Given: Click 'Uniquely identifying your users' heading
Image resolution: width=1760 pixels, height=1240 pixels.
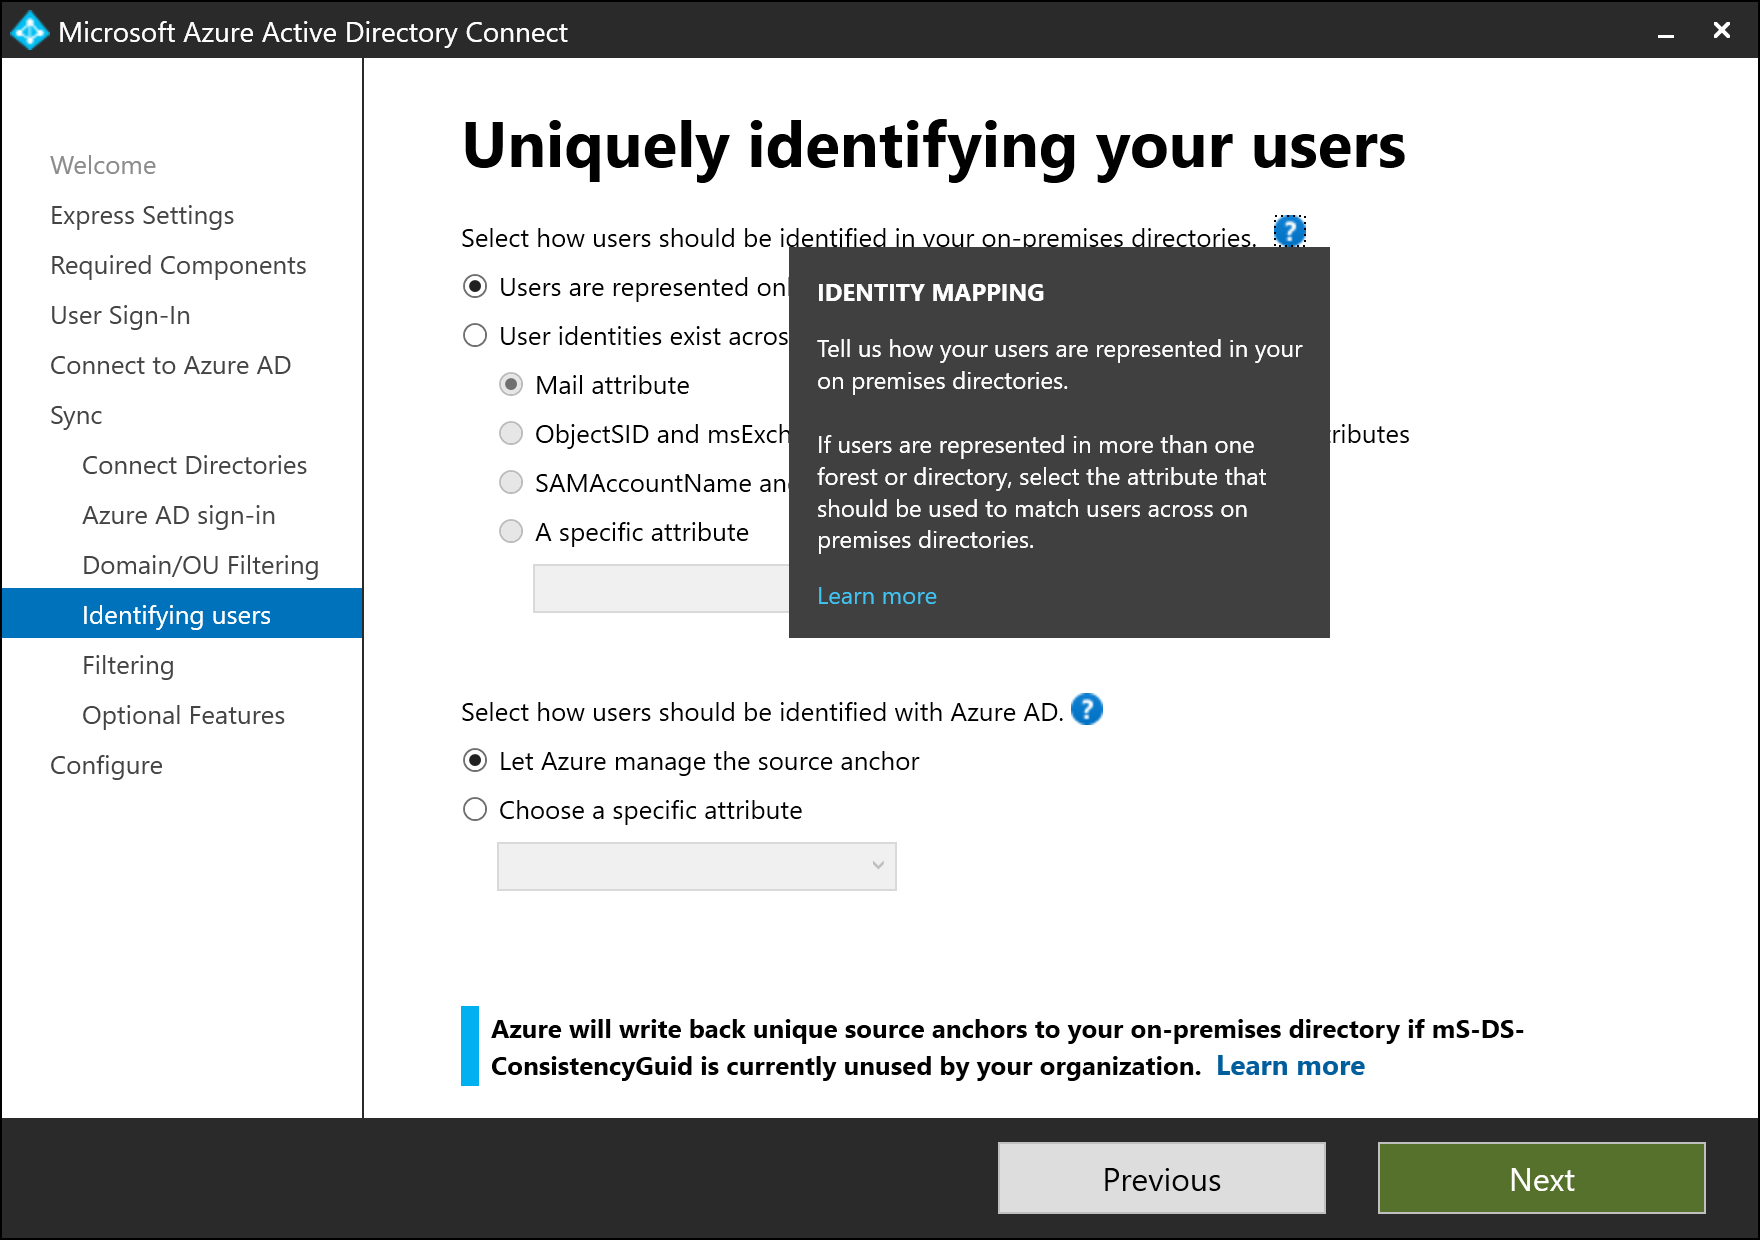Looking at the screenshot, I should click(934, 146).
